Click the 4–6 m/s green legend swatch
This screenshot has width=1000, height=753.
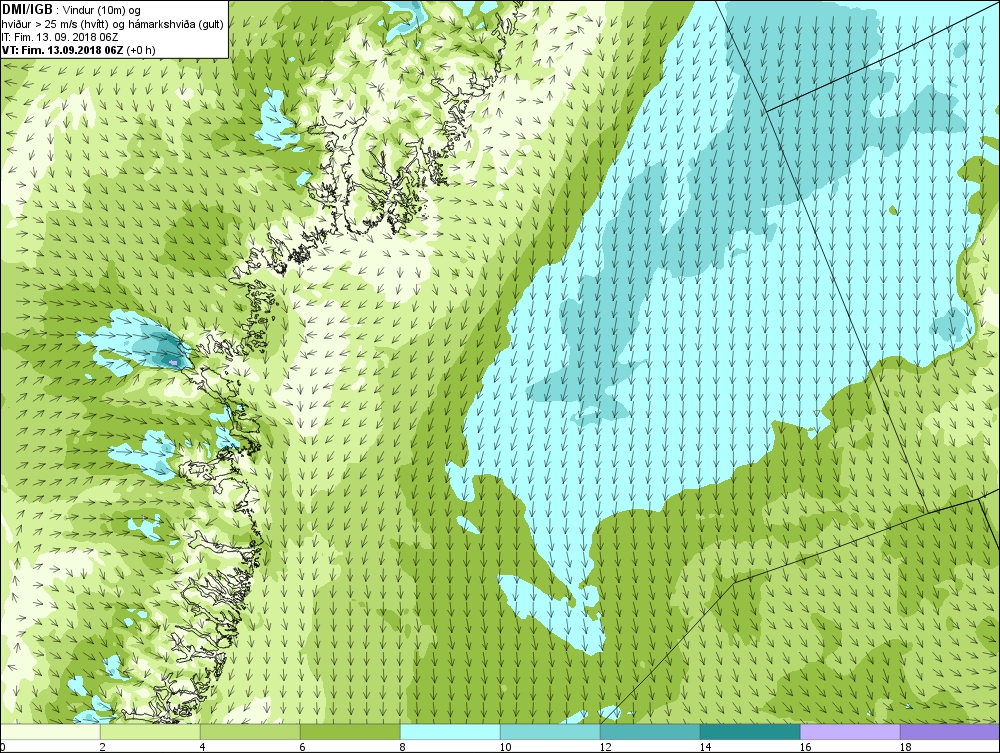click(x=250, y=732)
